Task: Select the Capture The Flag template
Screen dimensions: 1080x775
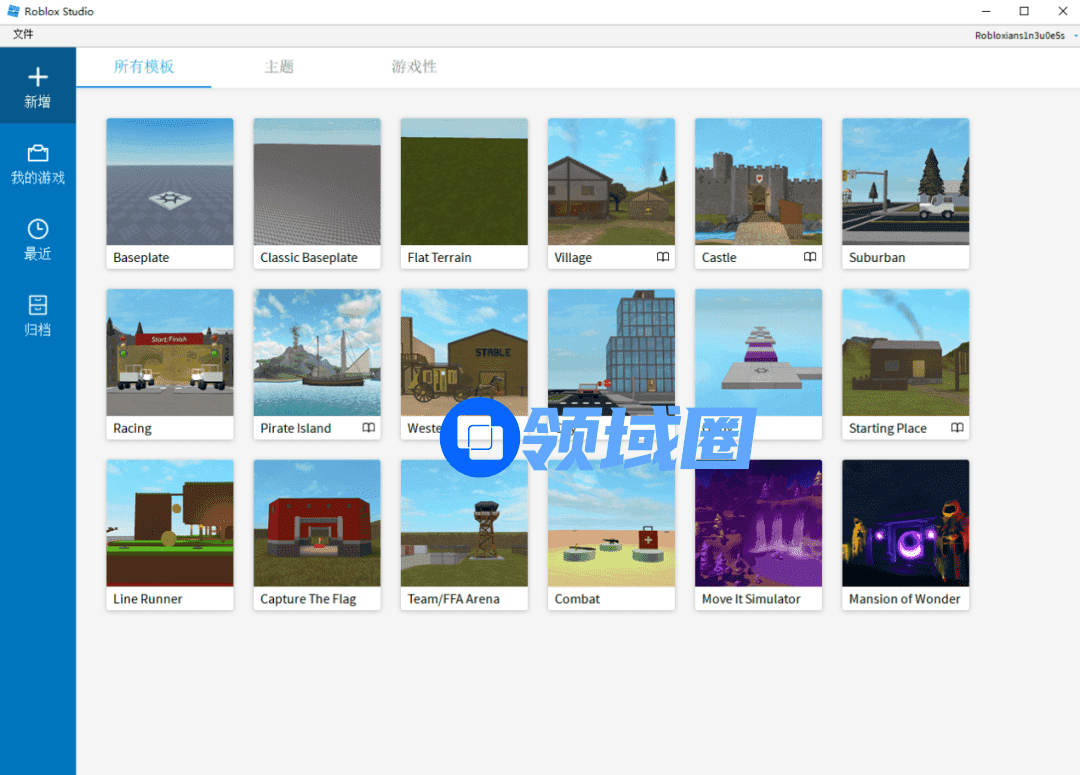Action: point(317,523)
